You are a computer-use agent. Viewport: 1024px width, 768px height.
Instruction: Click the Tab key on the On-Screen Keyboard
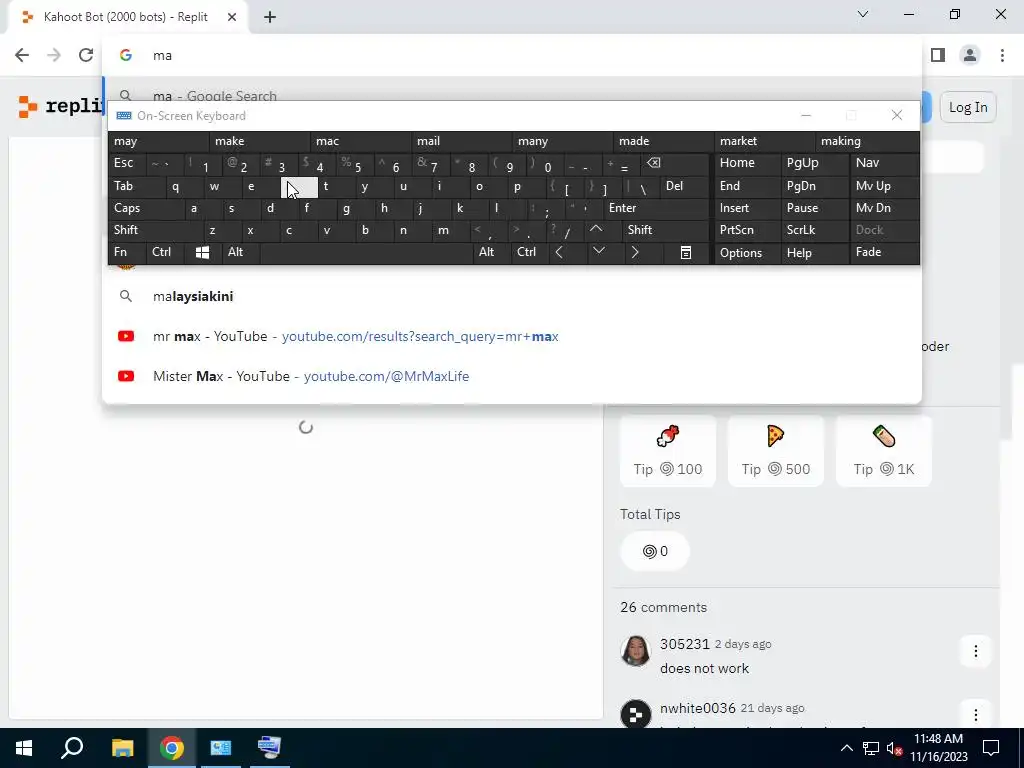136,186
